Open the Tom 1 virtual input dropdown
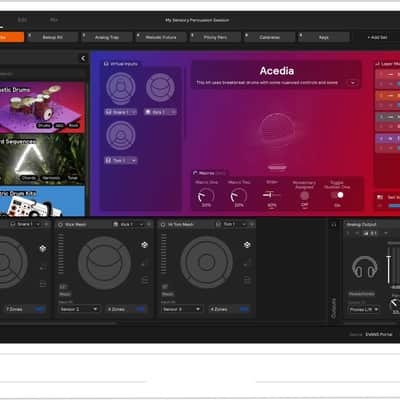Viewport: 400px width, 400px height. tap(121, 161)
